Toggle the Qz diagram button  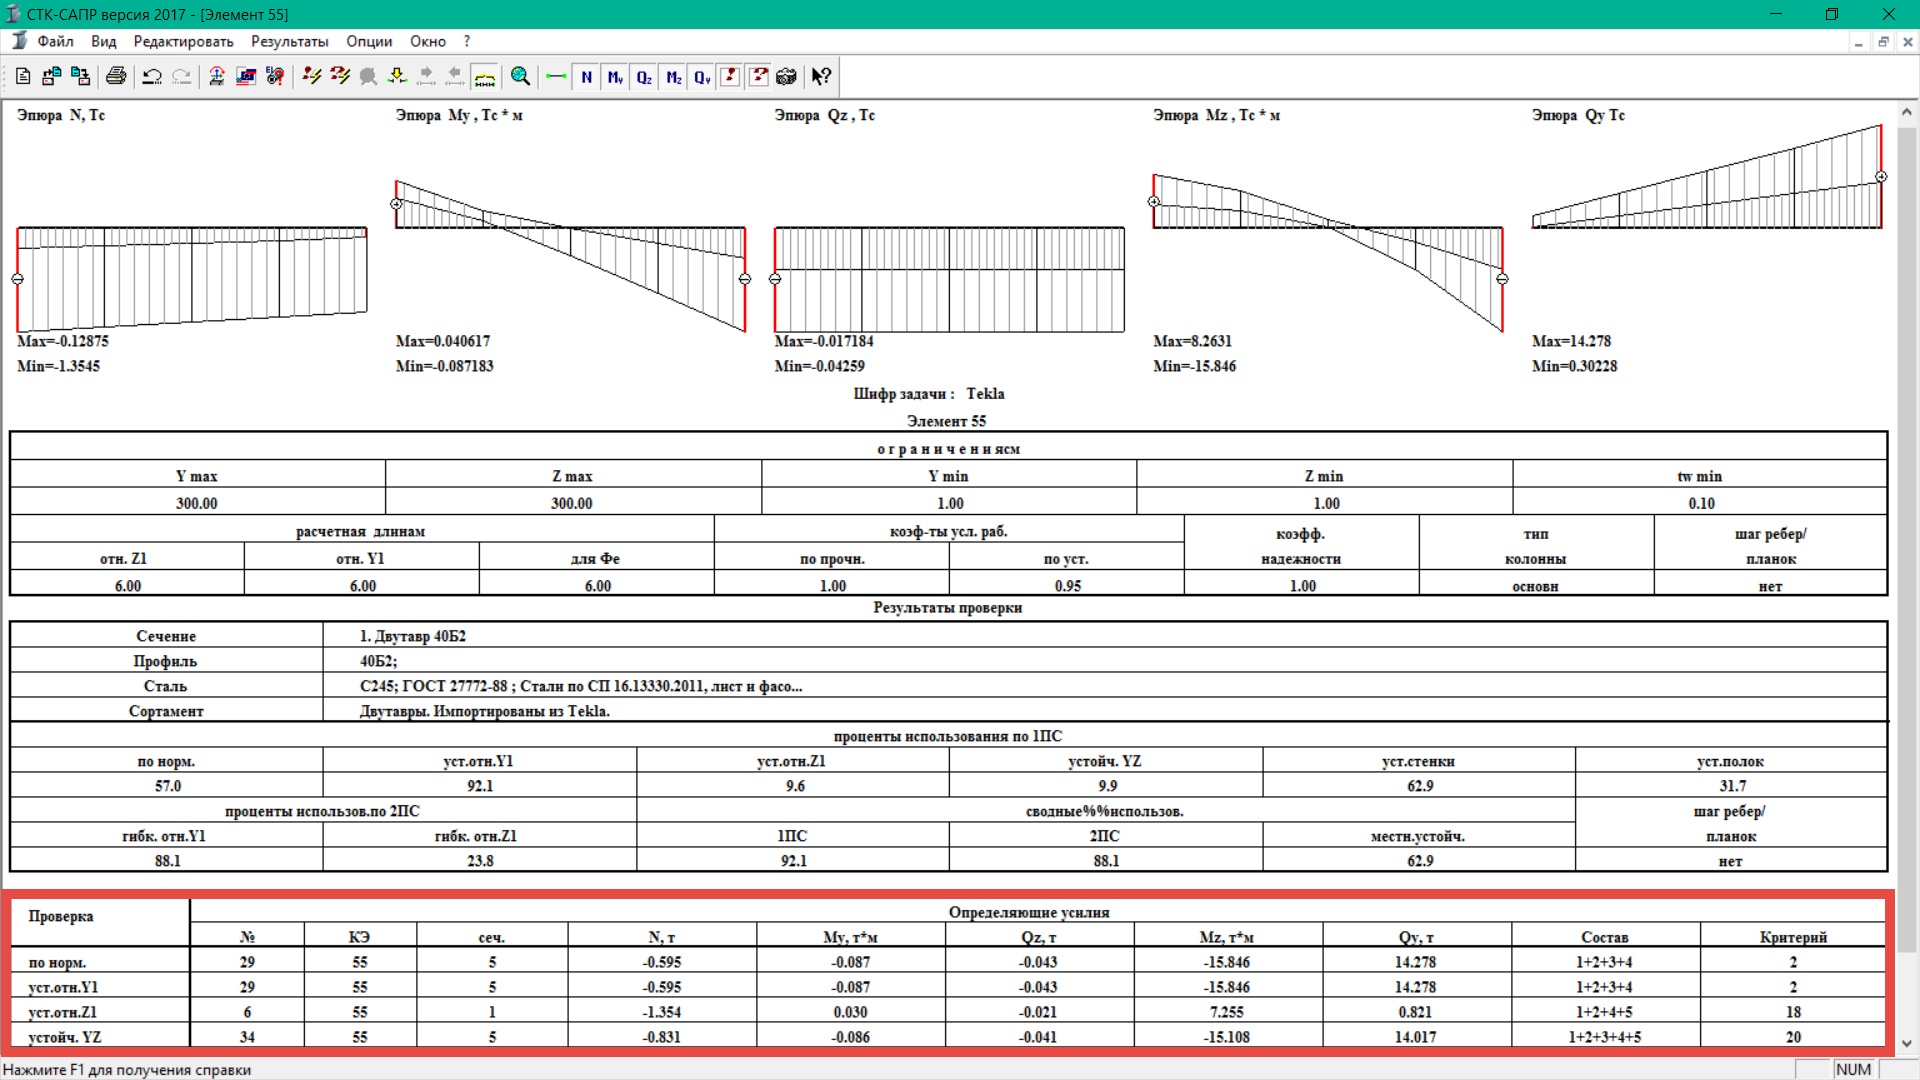(x=644, y=77)
